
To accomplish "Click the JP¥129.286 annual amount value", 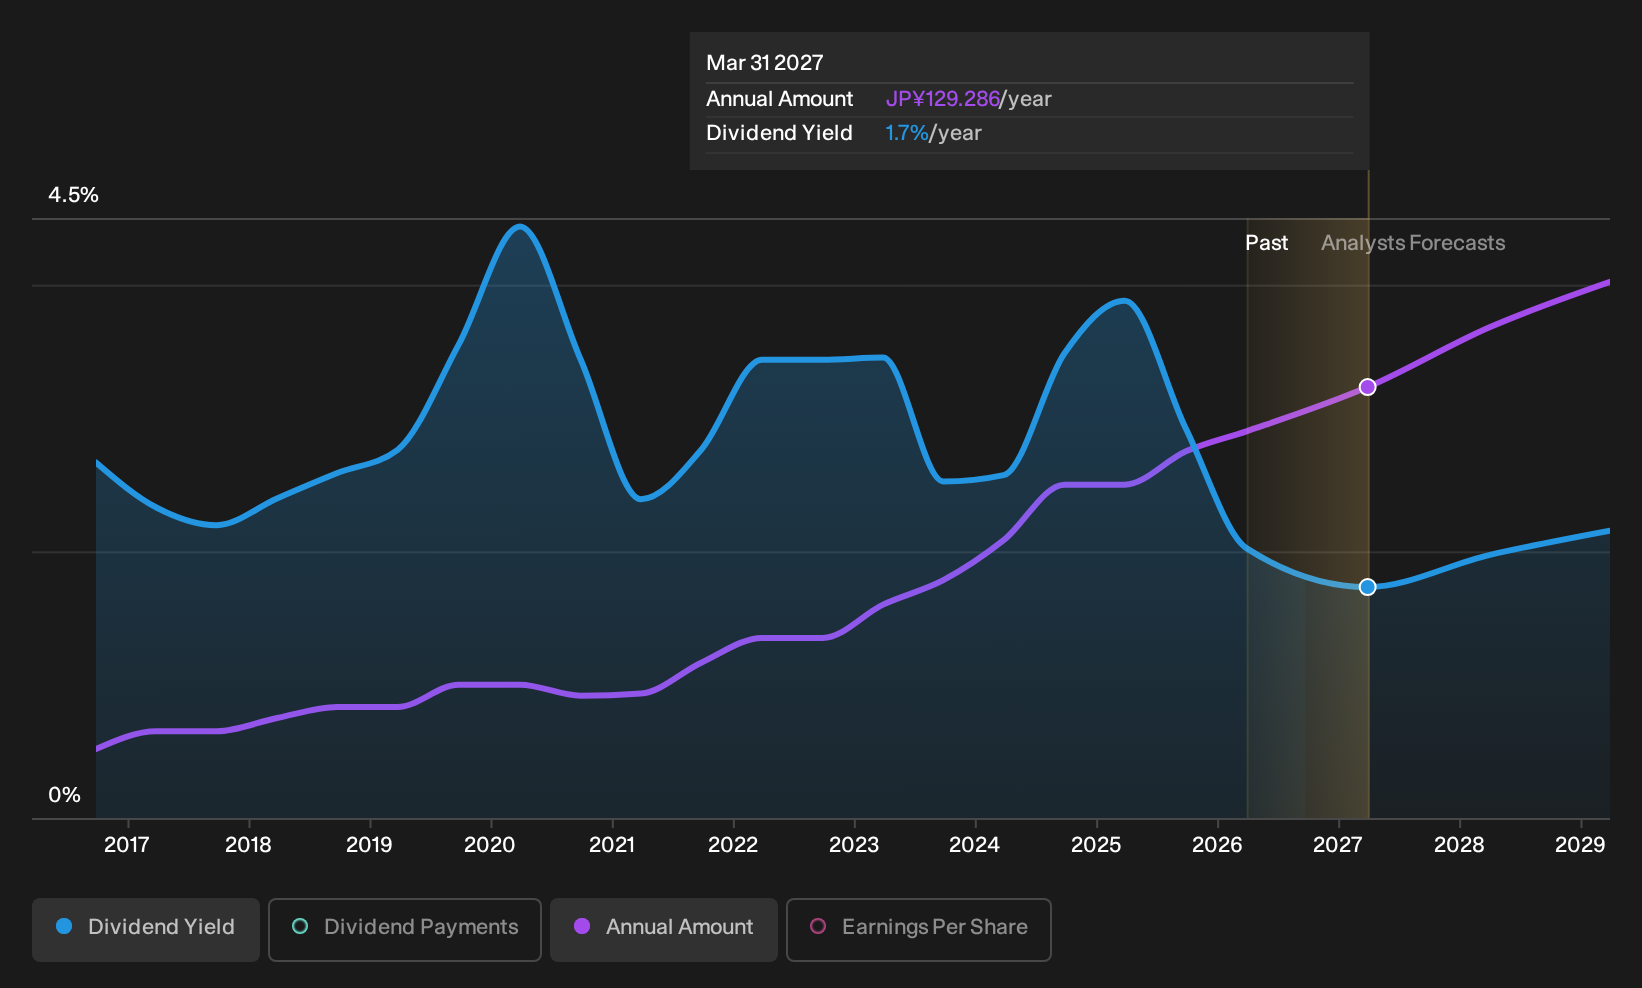I will tap(942, 99).
